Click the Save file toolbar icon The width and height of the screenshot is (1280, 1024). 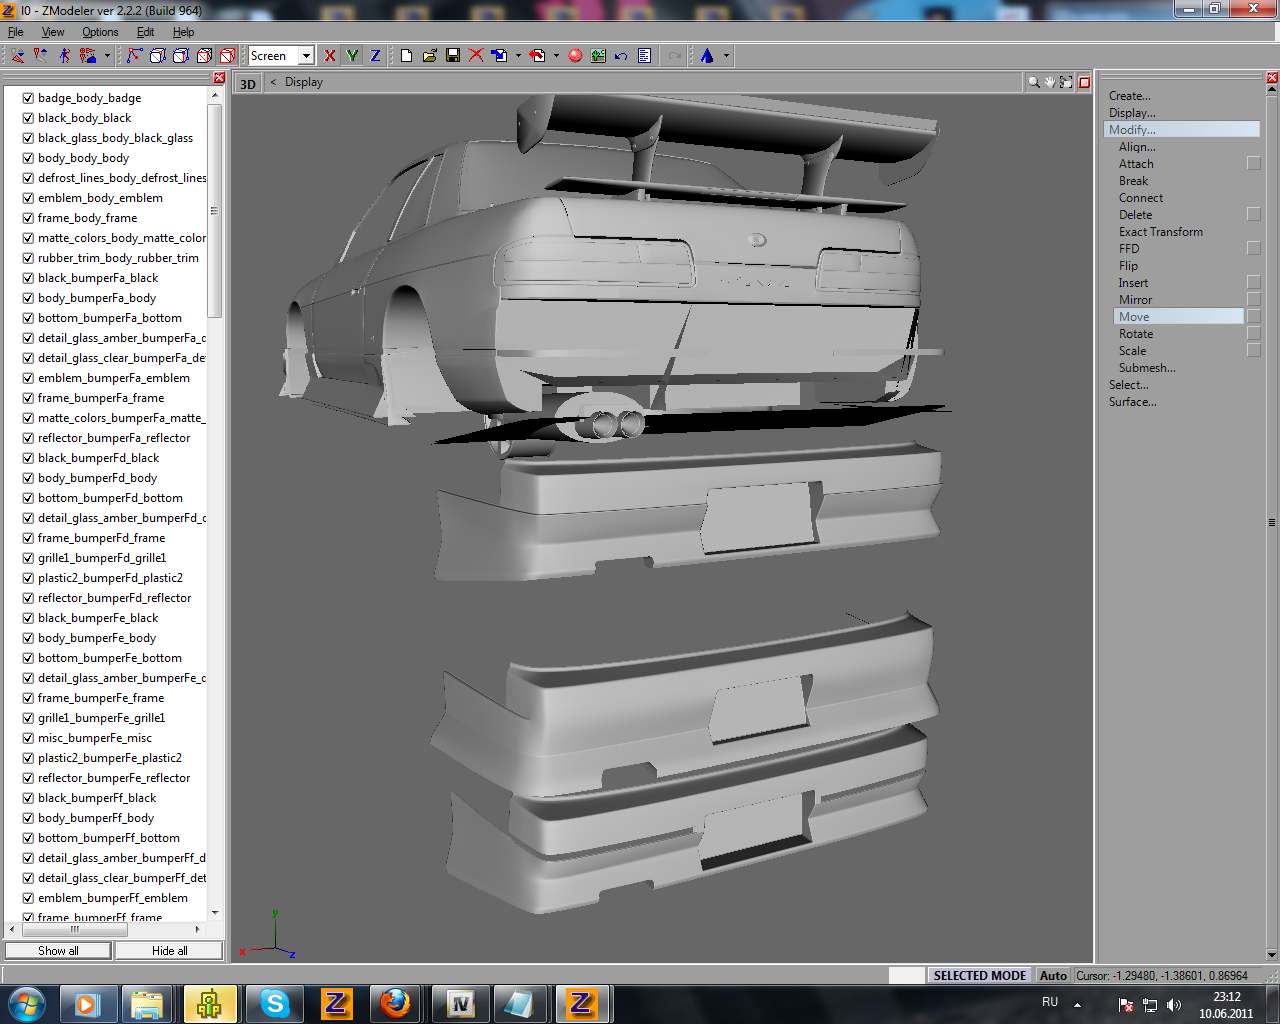point(453,56)
